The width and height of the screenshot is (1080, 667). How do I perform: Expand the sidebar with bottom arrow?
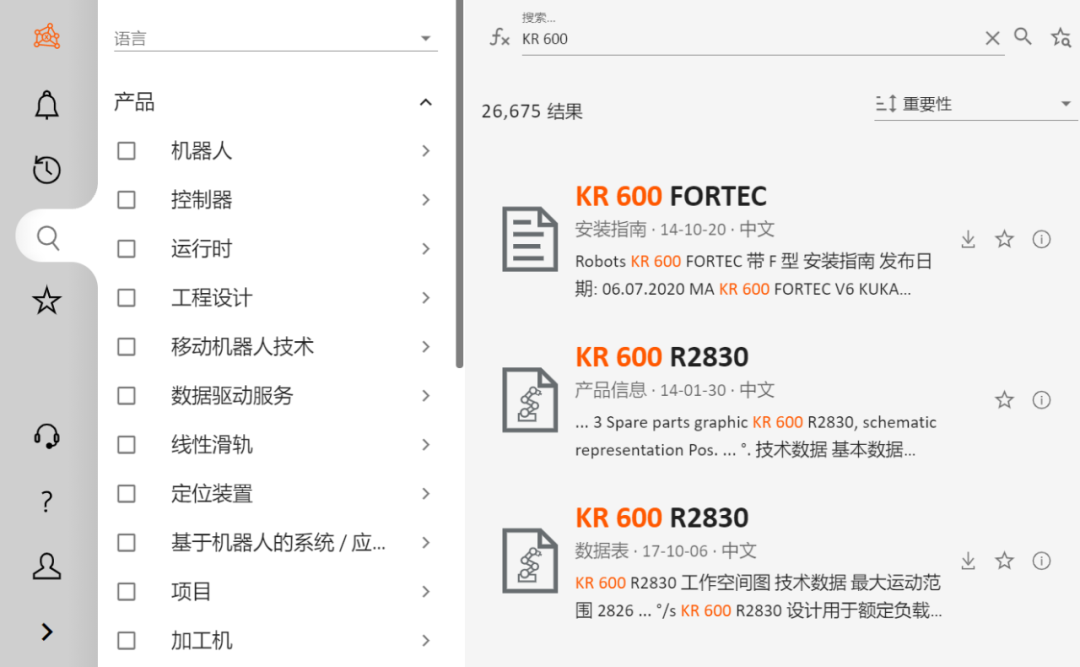[x=47, y=632]
